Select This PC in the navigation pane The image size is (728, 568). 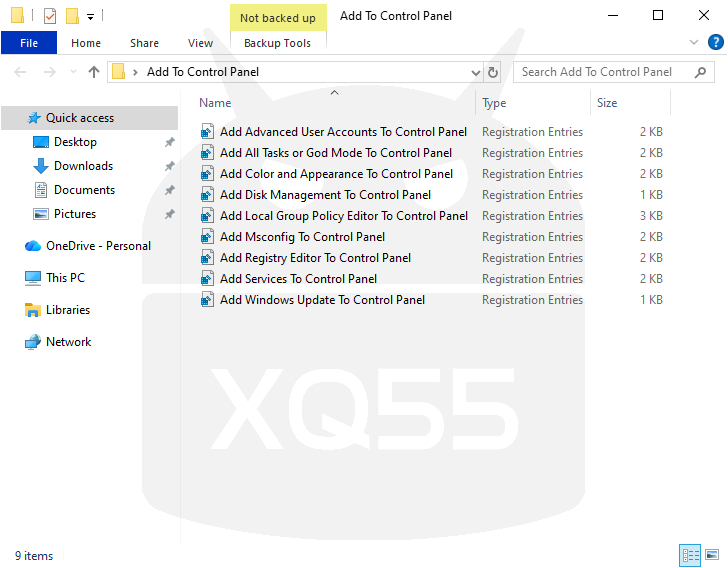click(65, 278)
